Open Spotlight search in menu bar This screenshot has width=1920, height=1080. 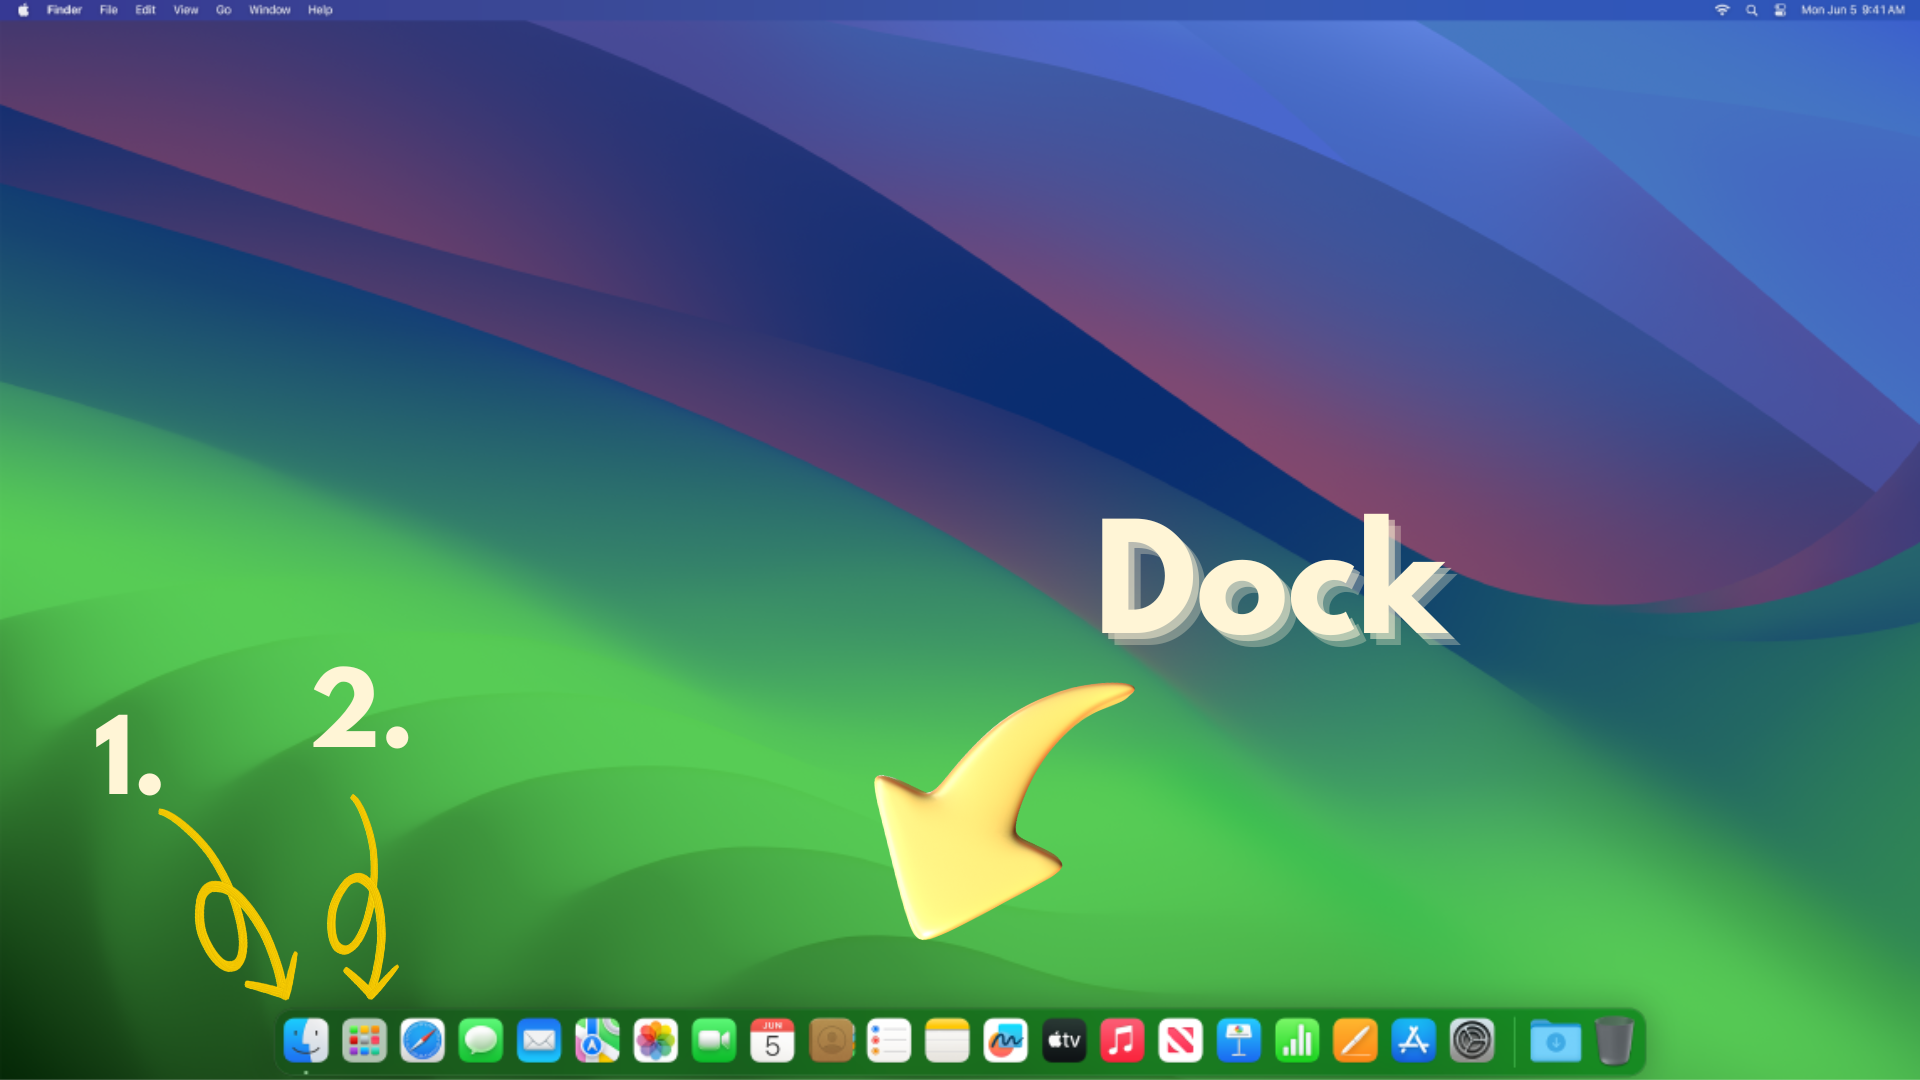point(1751,10)
